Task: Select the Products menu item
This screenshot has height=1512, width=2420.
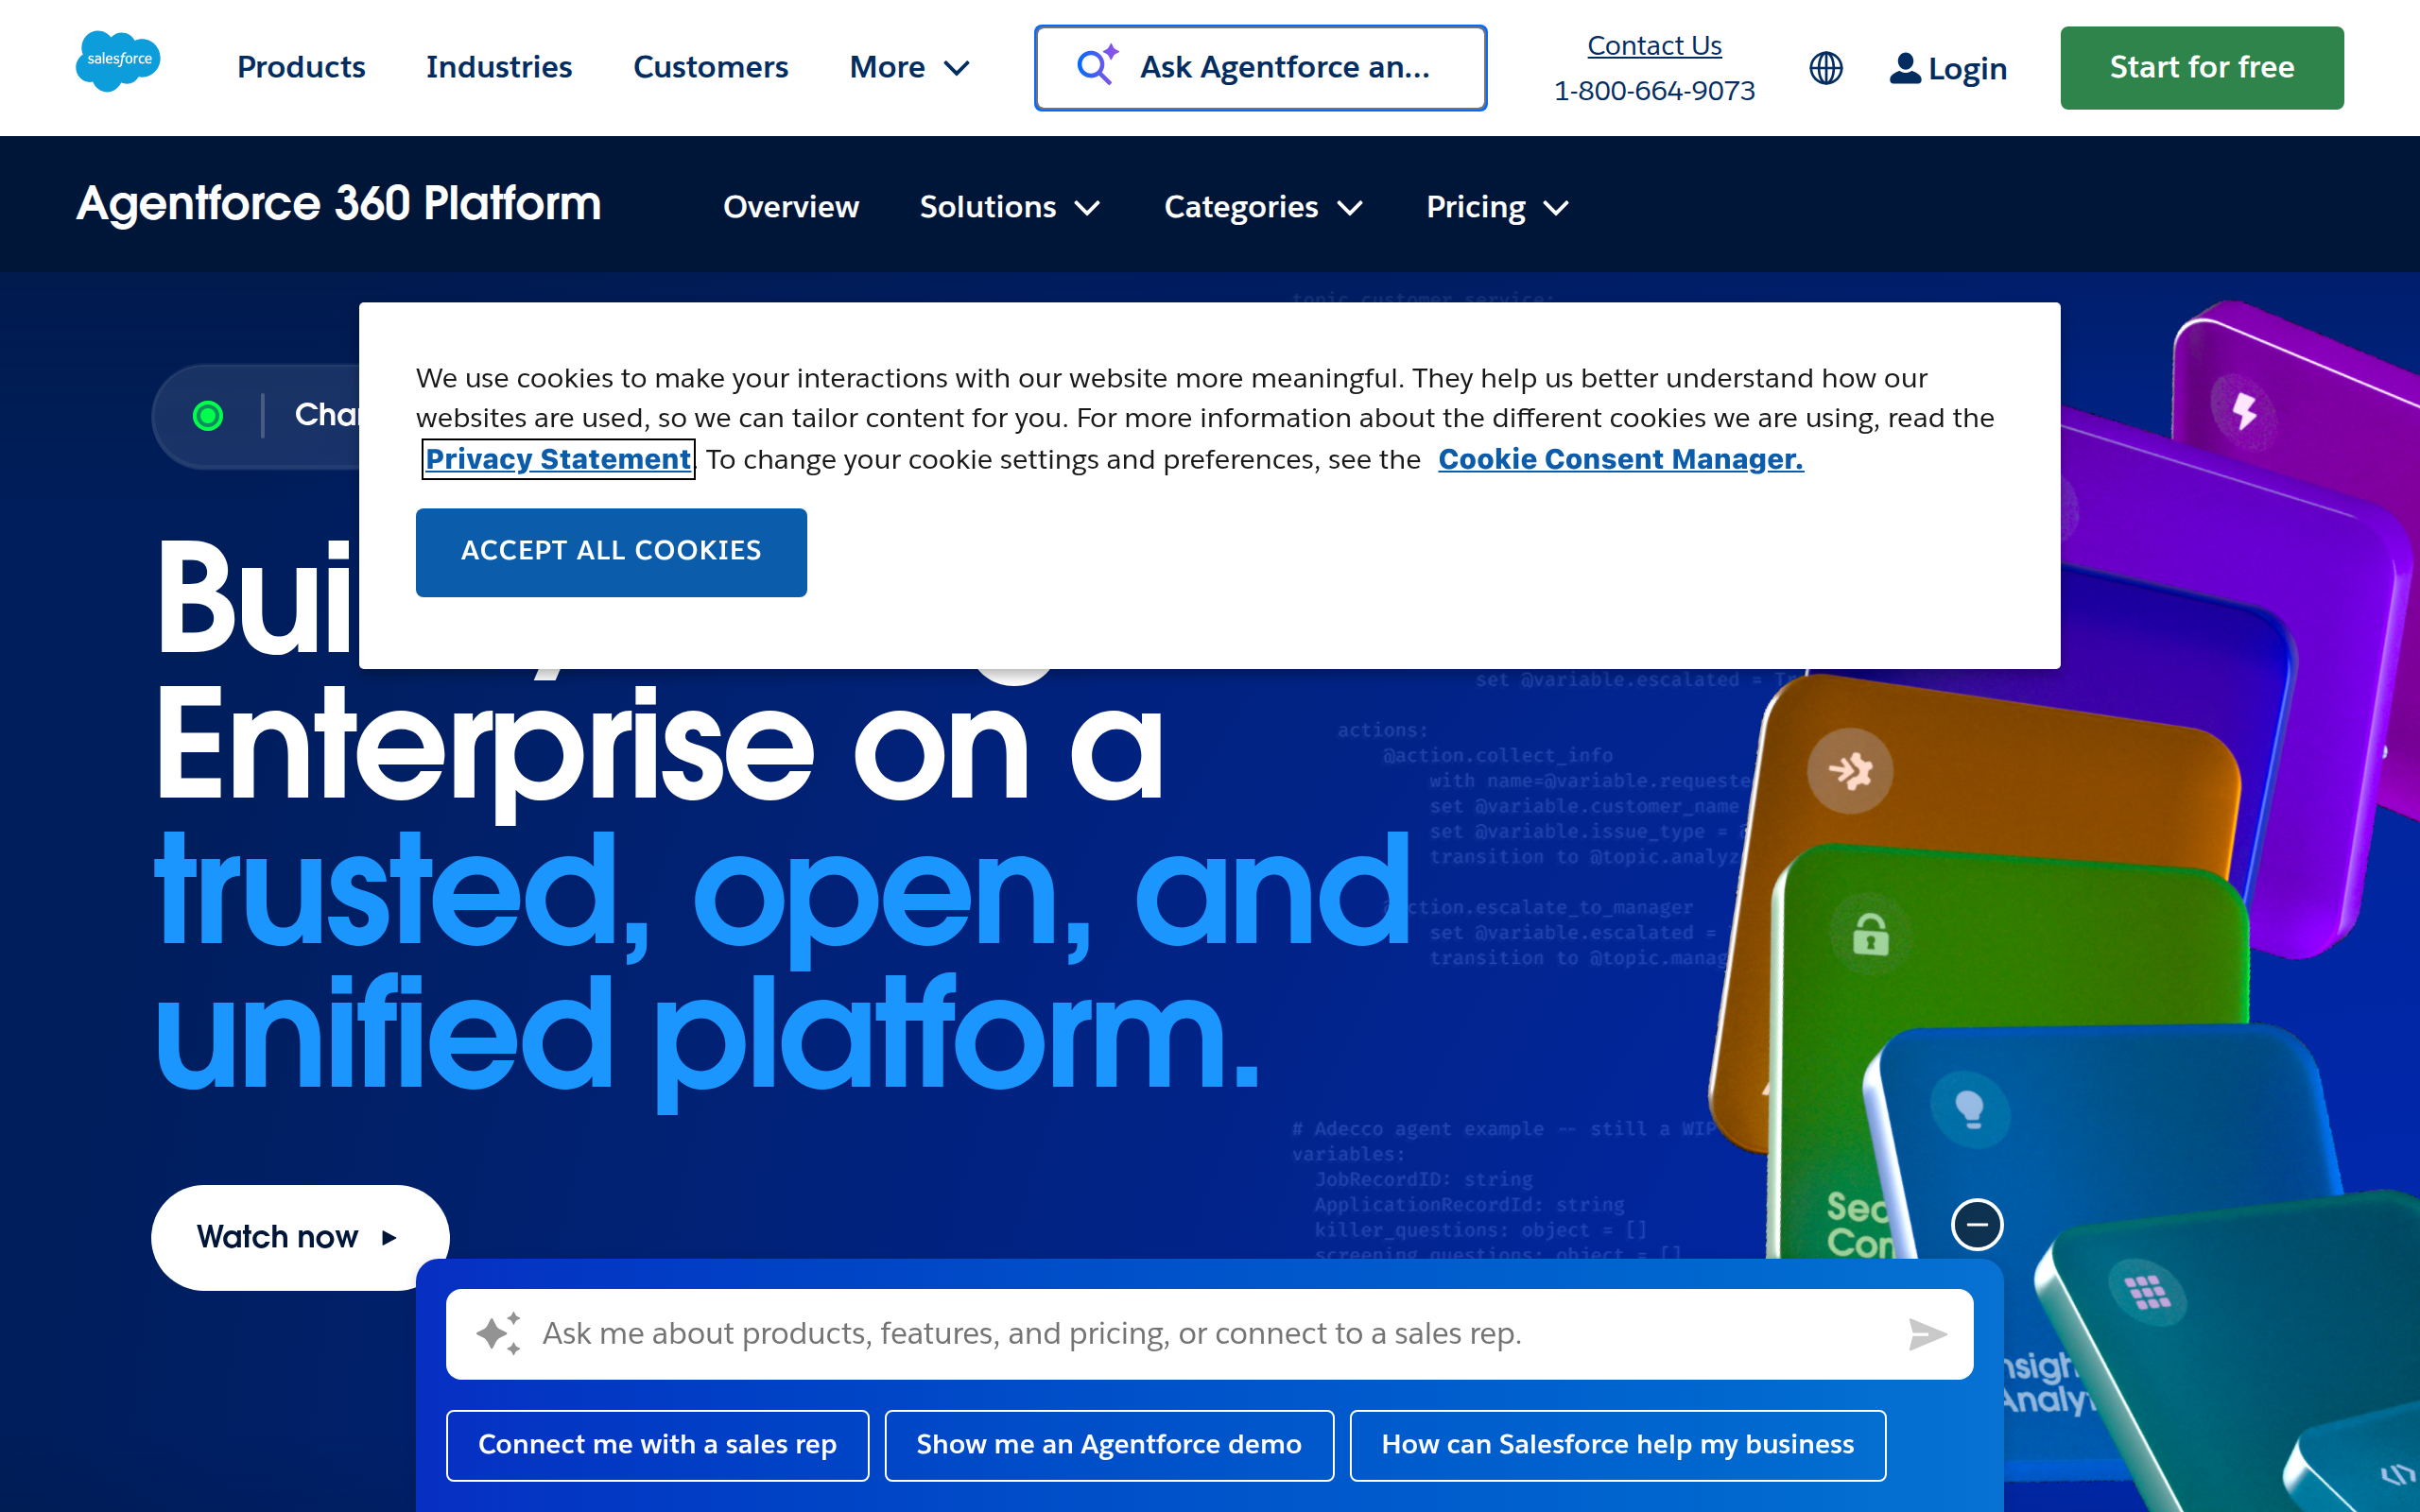Action: click(x=301, y=67)
